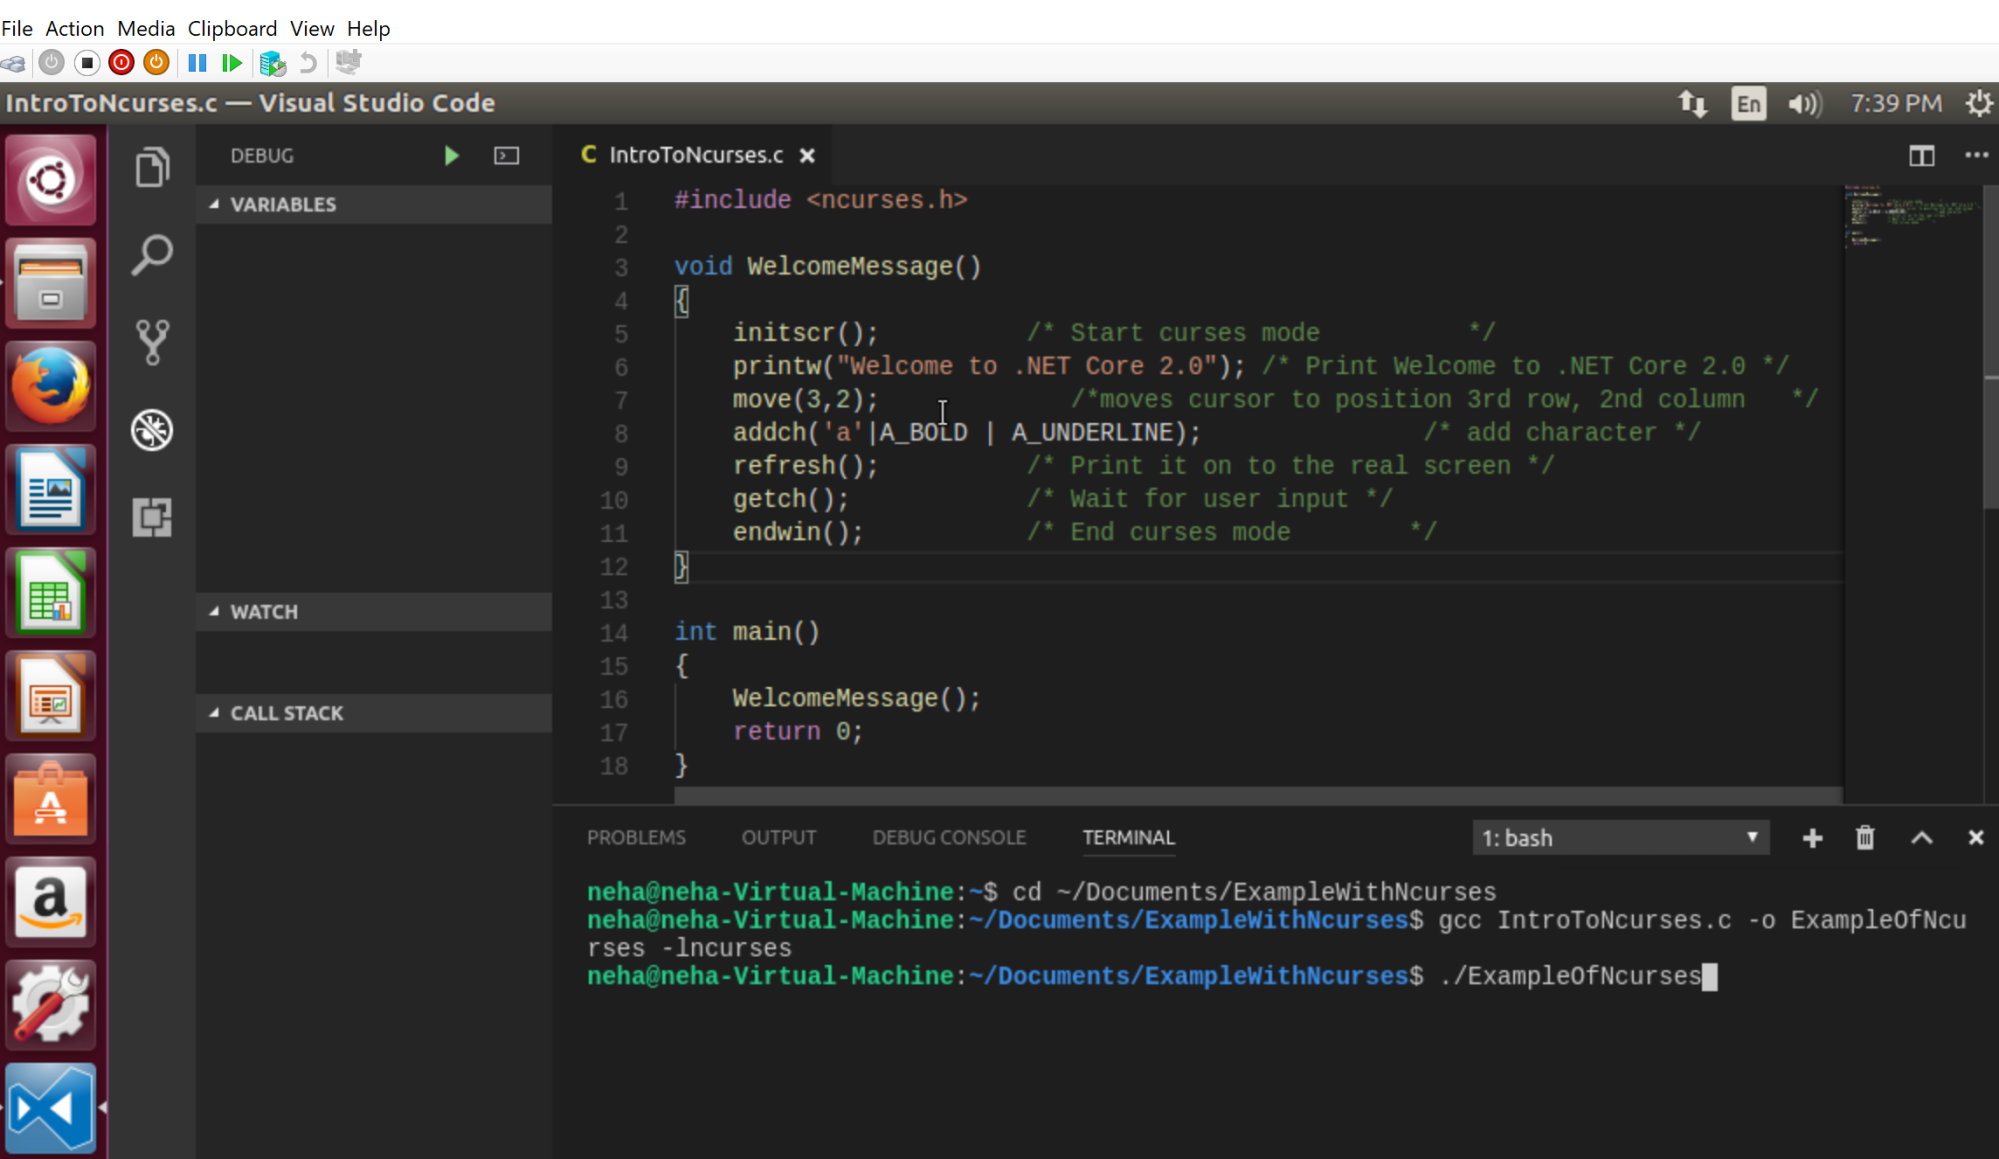Open the Extensions view icon
This screenshot has width=1999, height=1159.
(x=152, y=517)
